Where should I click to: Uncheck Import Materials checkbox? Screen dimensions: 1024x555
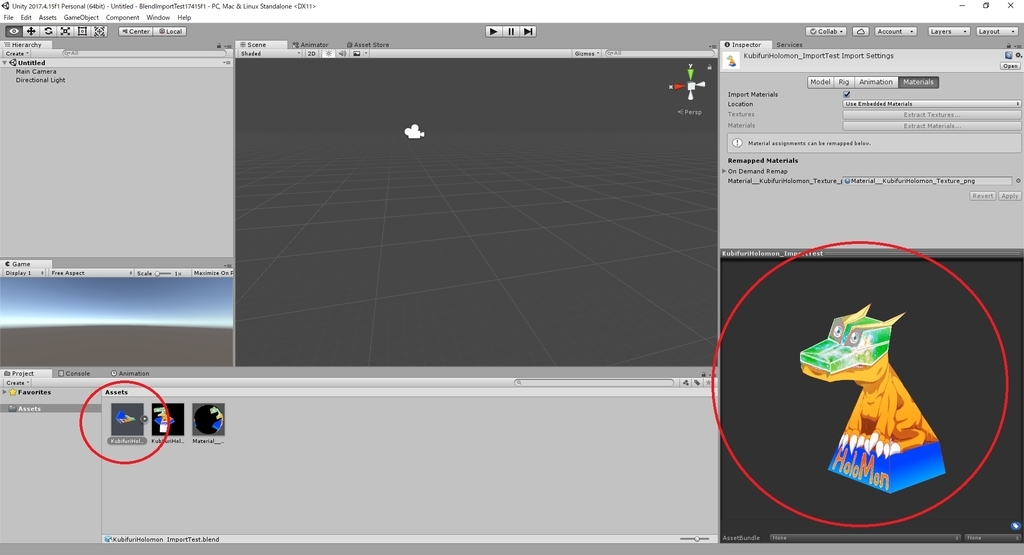click(x=847, y=94)
